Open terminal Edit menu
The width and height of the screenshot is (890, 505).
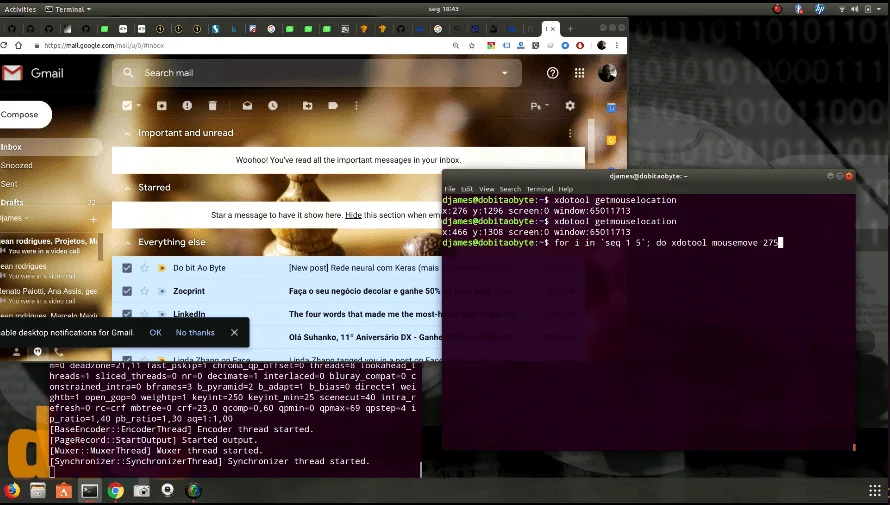[x=467, y=189]
